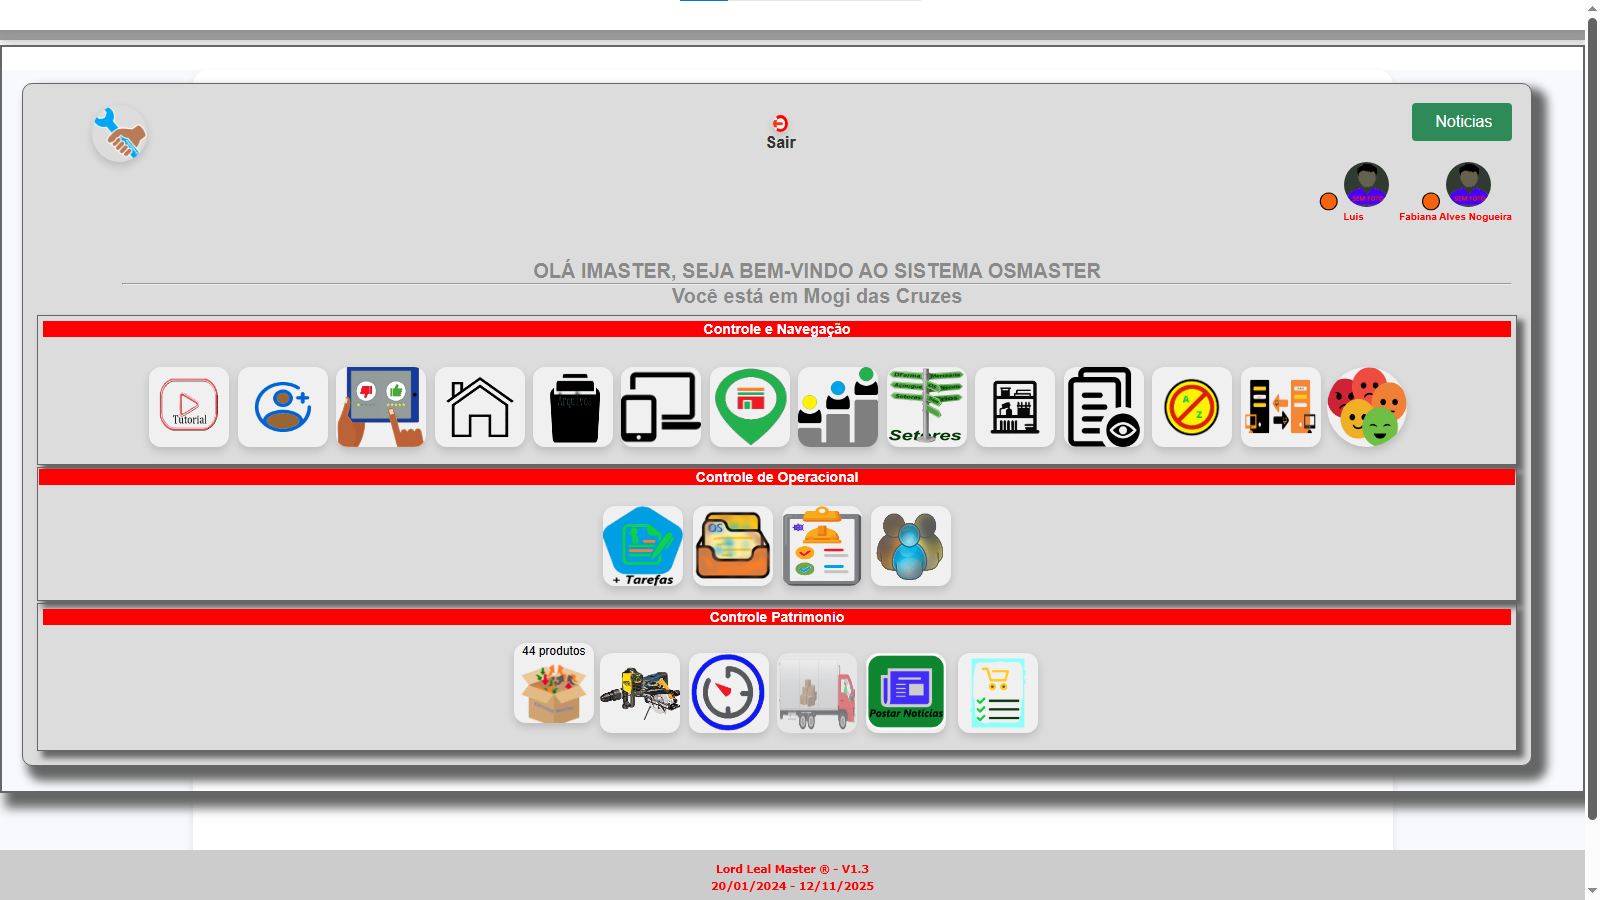Click the Postar Notícias icon
This screenshot has width=1600, height=900.
point(906,693)
